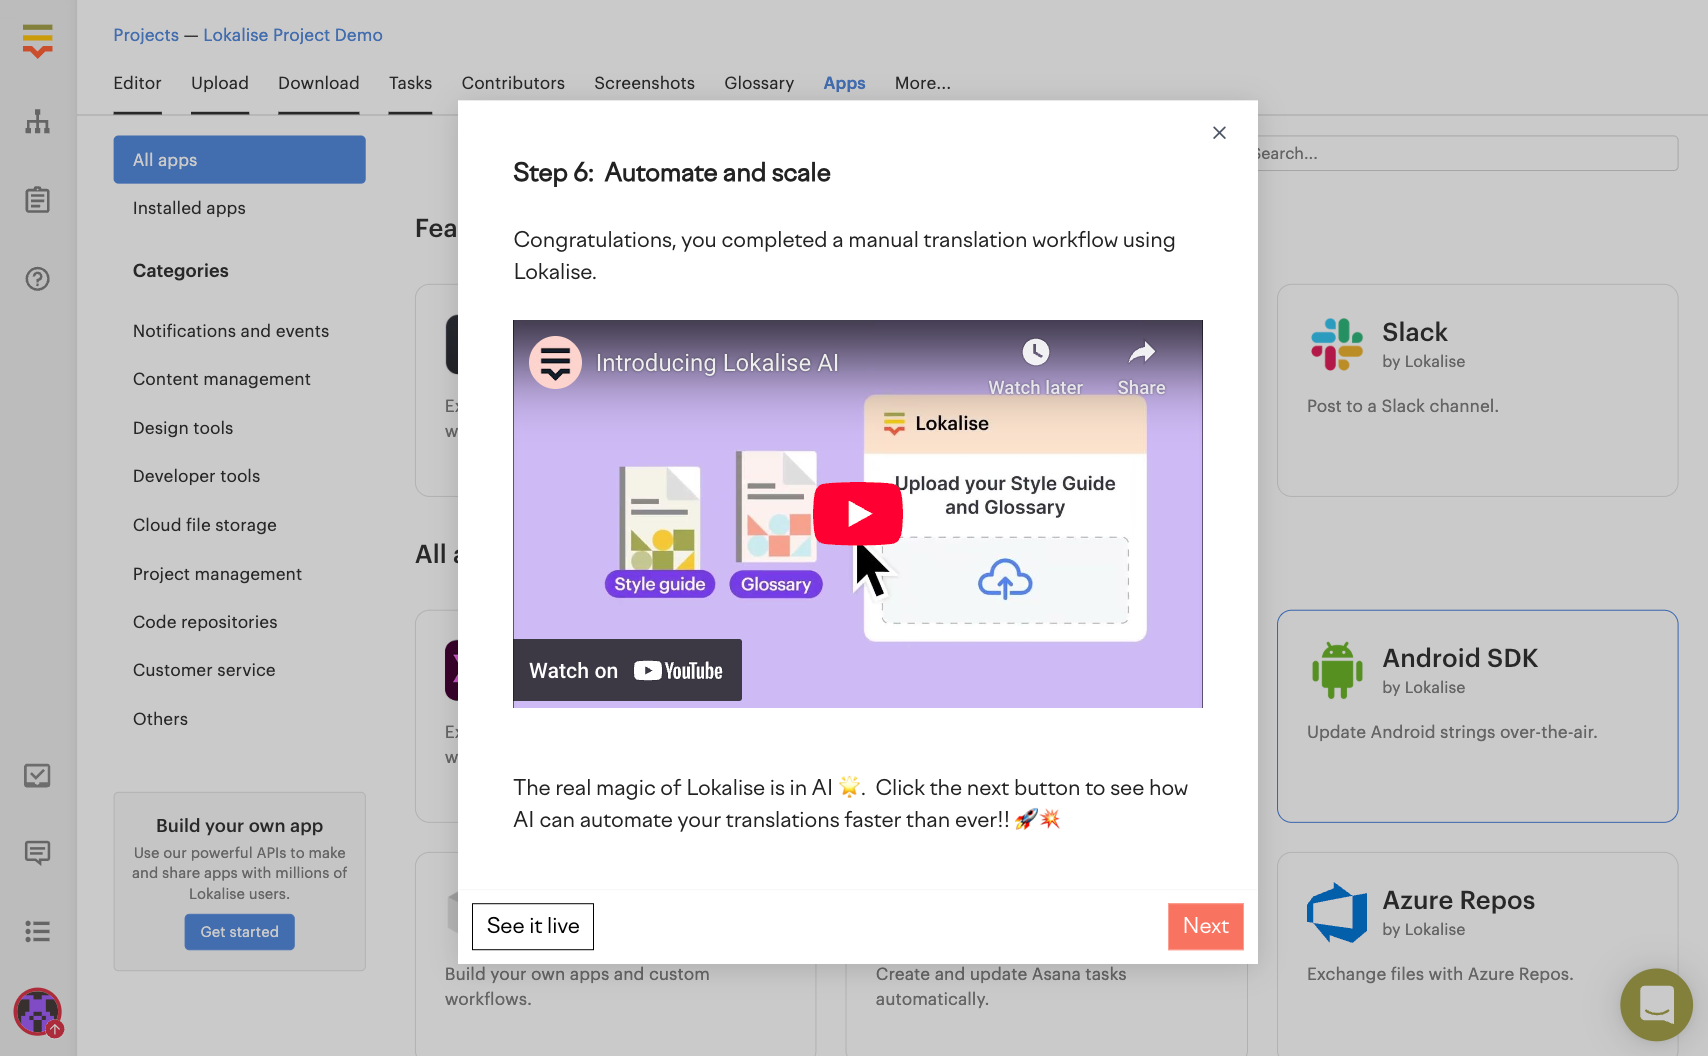Click the Android SDK robot icon
This screenshot has width=1708, height=1056.
pos(1337,670)
